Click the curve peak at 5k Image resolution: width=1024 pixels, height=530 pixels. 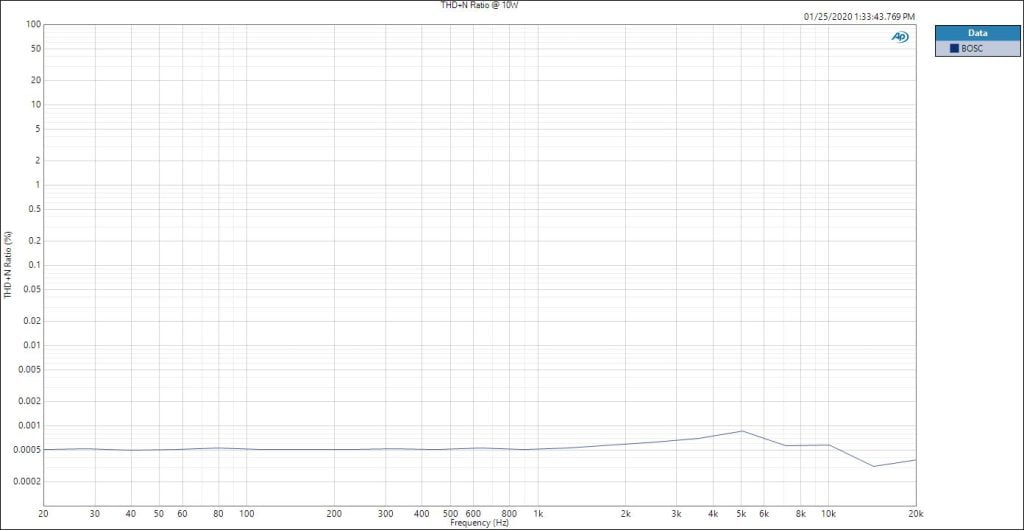tap(741, 431)
